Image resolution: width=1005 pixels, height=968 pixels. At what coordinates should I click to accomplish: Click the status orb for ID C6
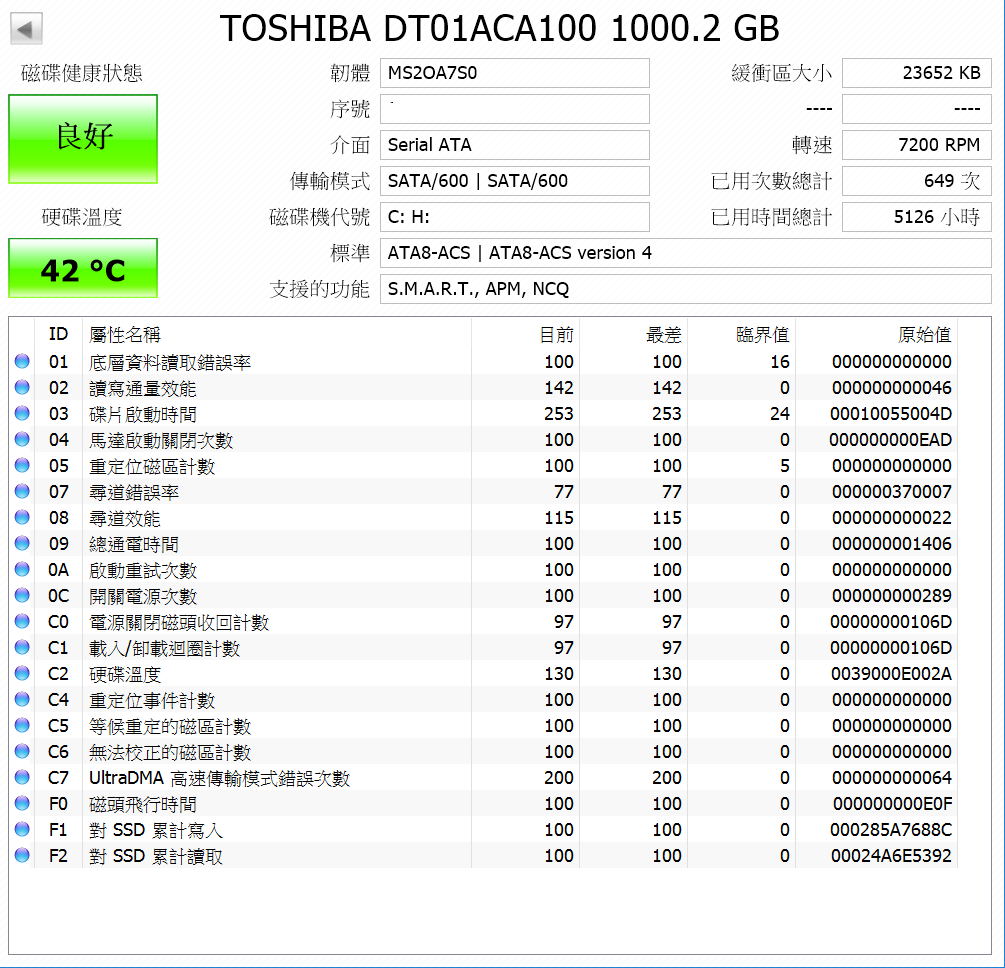click(x=22, y=751)
